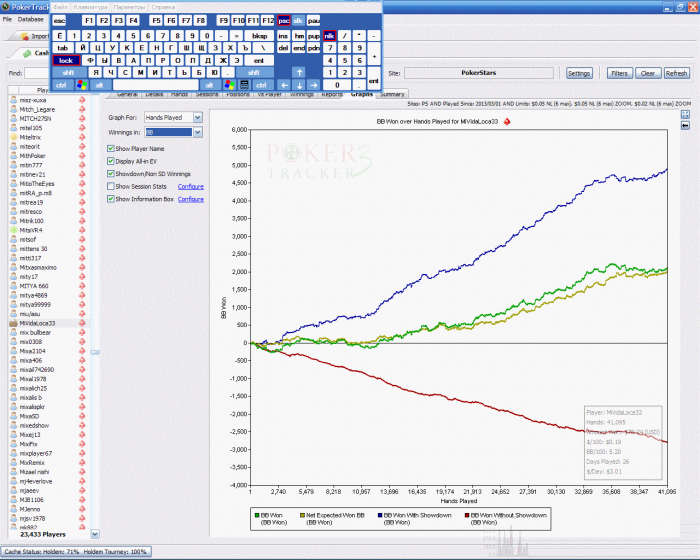Select the Cash tab
This screenshot has width=700, height=560.
[x=36, y=53]
